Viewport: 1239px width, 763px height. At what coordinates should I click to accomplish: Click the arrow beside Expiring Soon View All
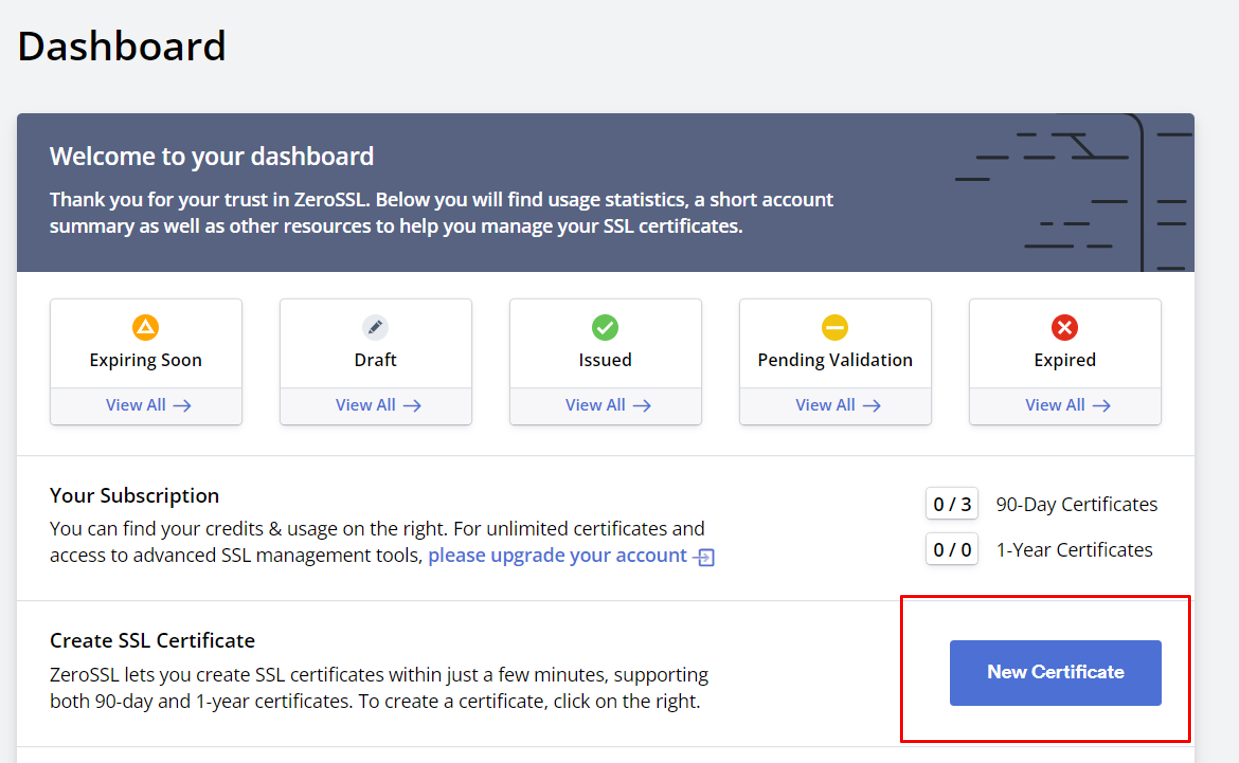pyautogui.click(x=182, y=405)
